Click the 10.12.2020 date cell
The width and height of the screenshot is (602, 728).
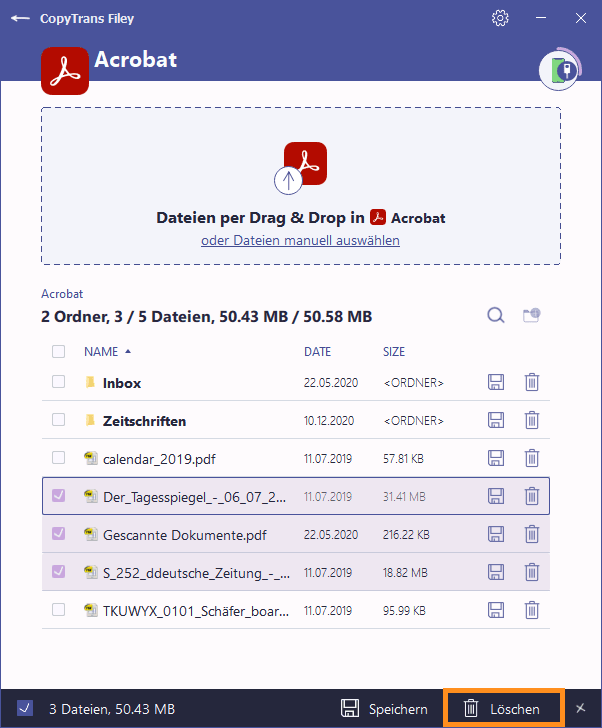tap(329, 421)
